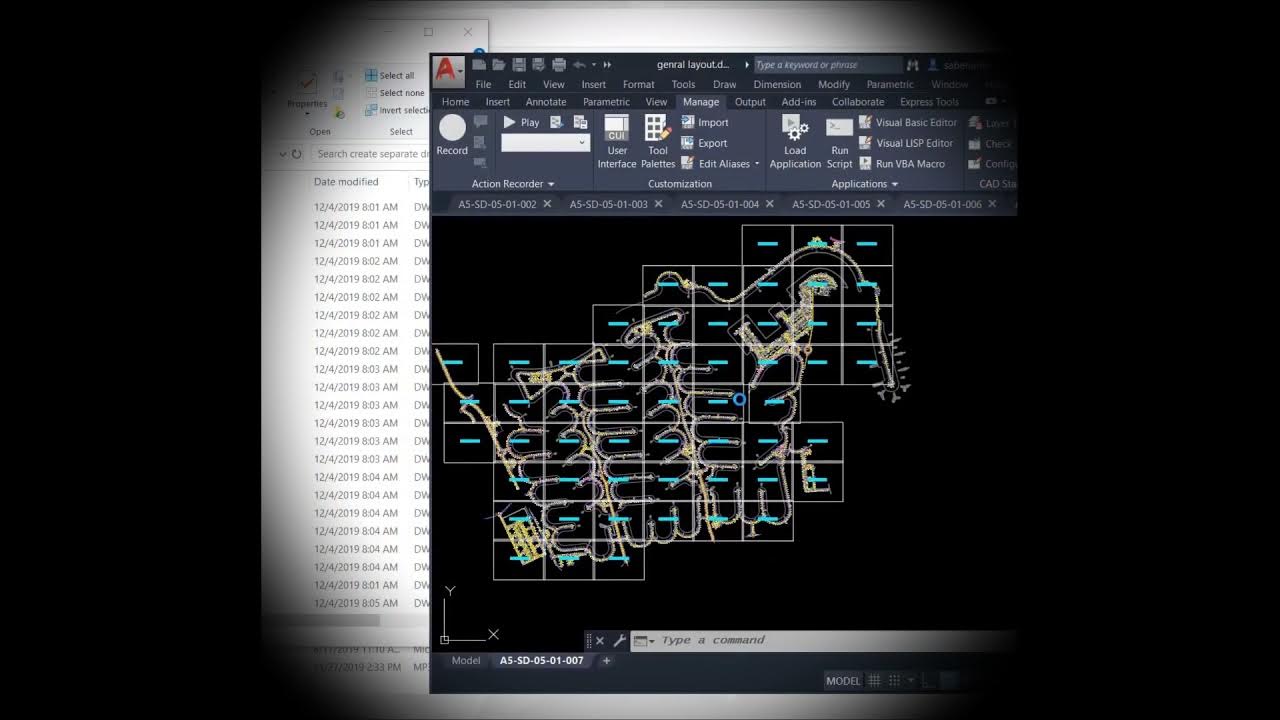Click the Undo arrow icon
This screenshot has height=720, width=1280.
pyautogui.click(x=579, y=64)
